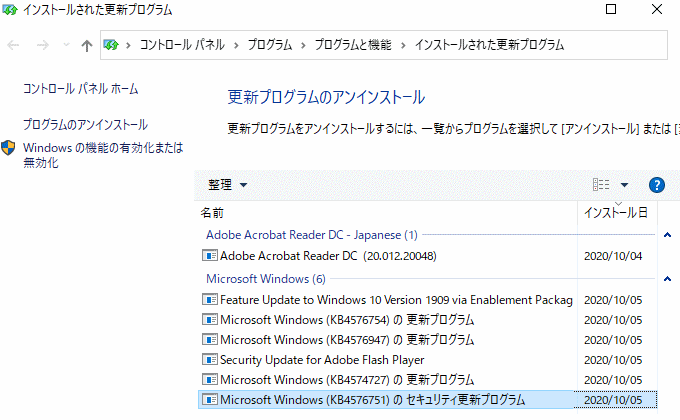This screenshot has width=680, height=420.
Task: Sort by the 名前 column header
Action: point(212,213)
